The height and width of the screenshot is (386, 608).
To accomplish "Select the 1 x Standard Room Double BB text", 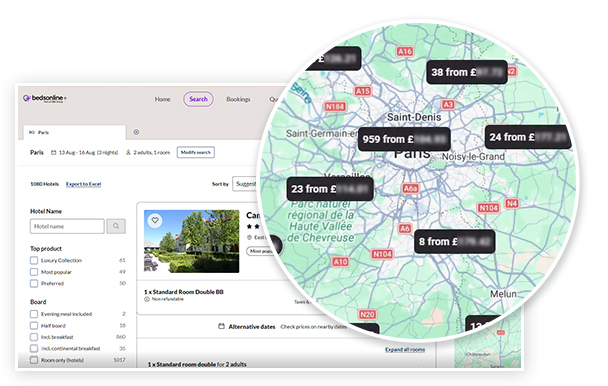I will click(184, 292).
